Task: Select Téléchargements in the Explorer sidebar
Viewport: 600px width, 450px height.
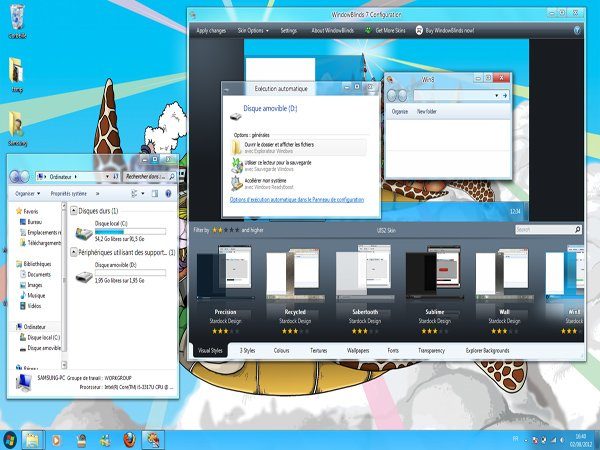Action: point(39,243)
